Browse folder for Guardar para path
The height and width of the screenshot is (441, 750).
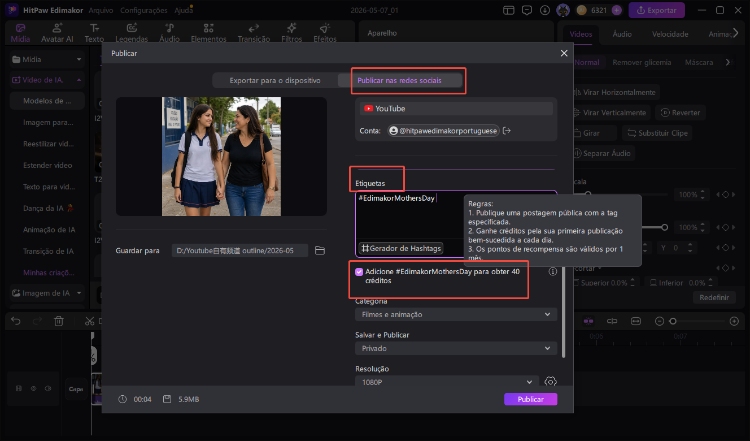[x=320, y=250]
